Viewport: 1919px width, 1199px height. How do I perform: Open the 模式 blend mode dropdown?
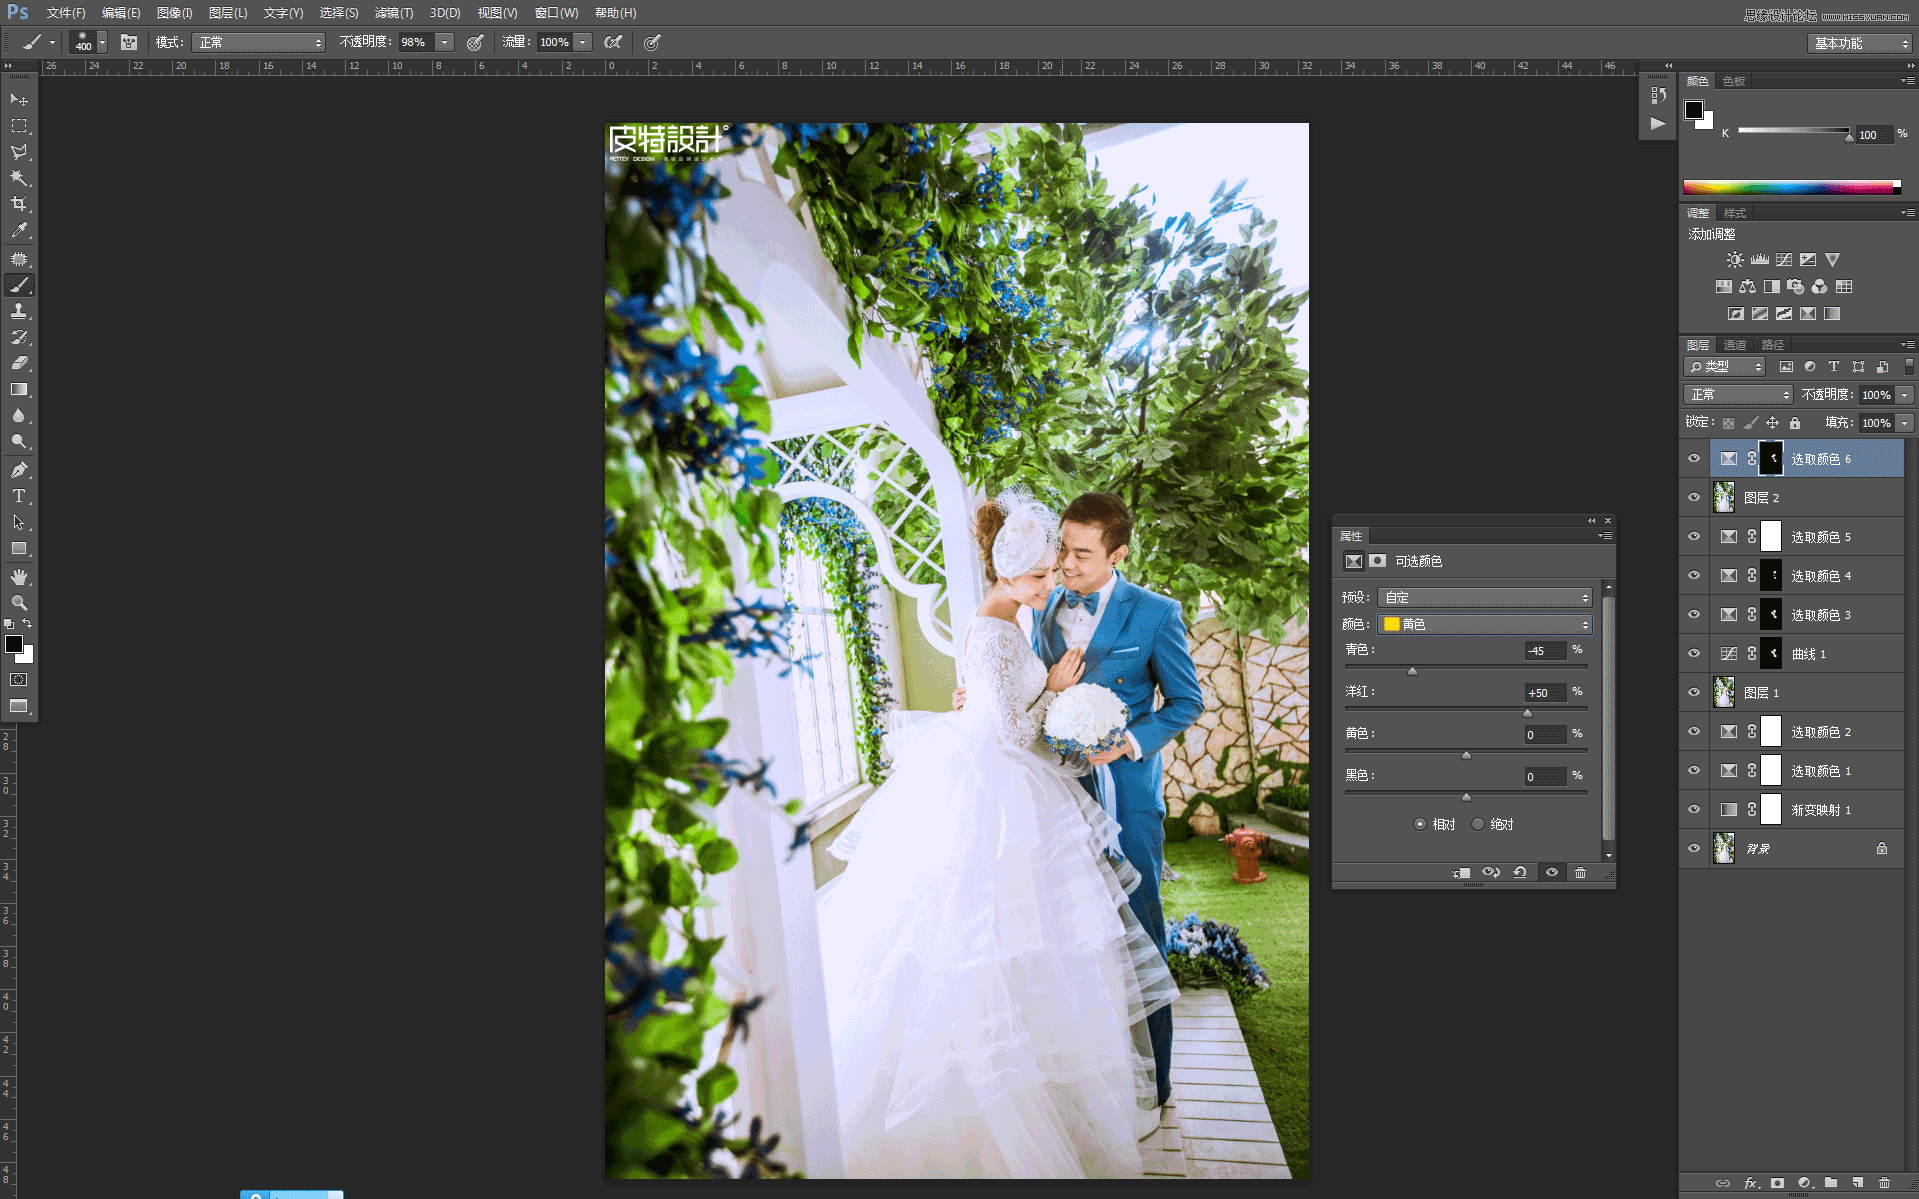point(258,42)
